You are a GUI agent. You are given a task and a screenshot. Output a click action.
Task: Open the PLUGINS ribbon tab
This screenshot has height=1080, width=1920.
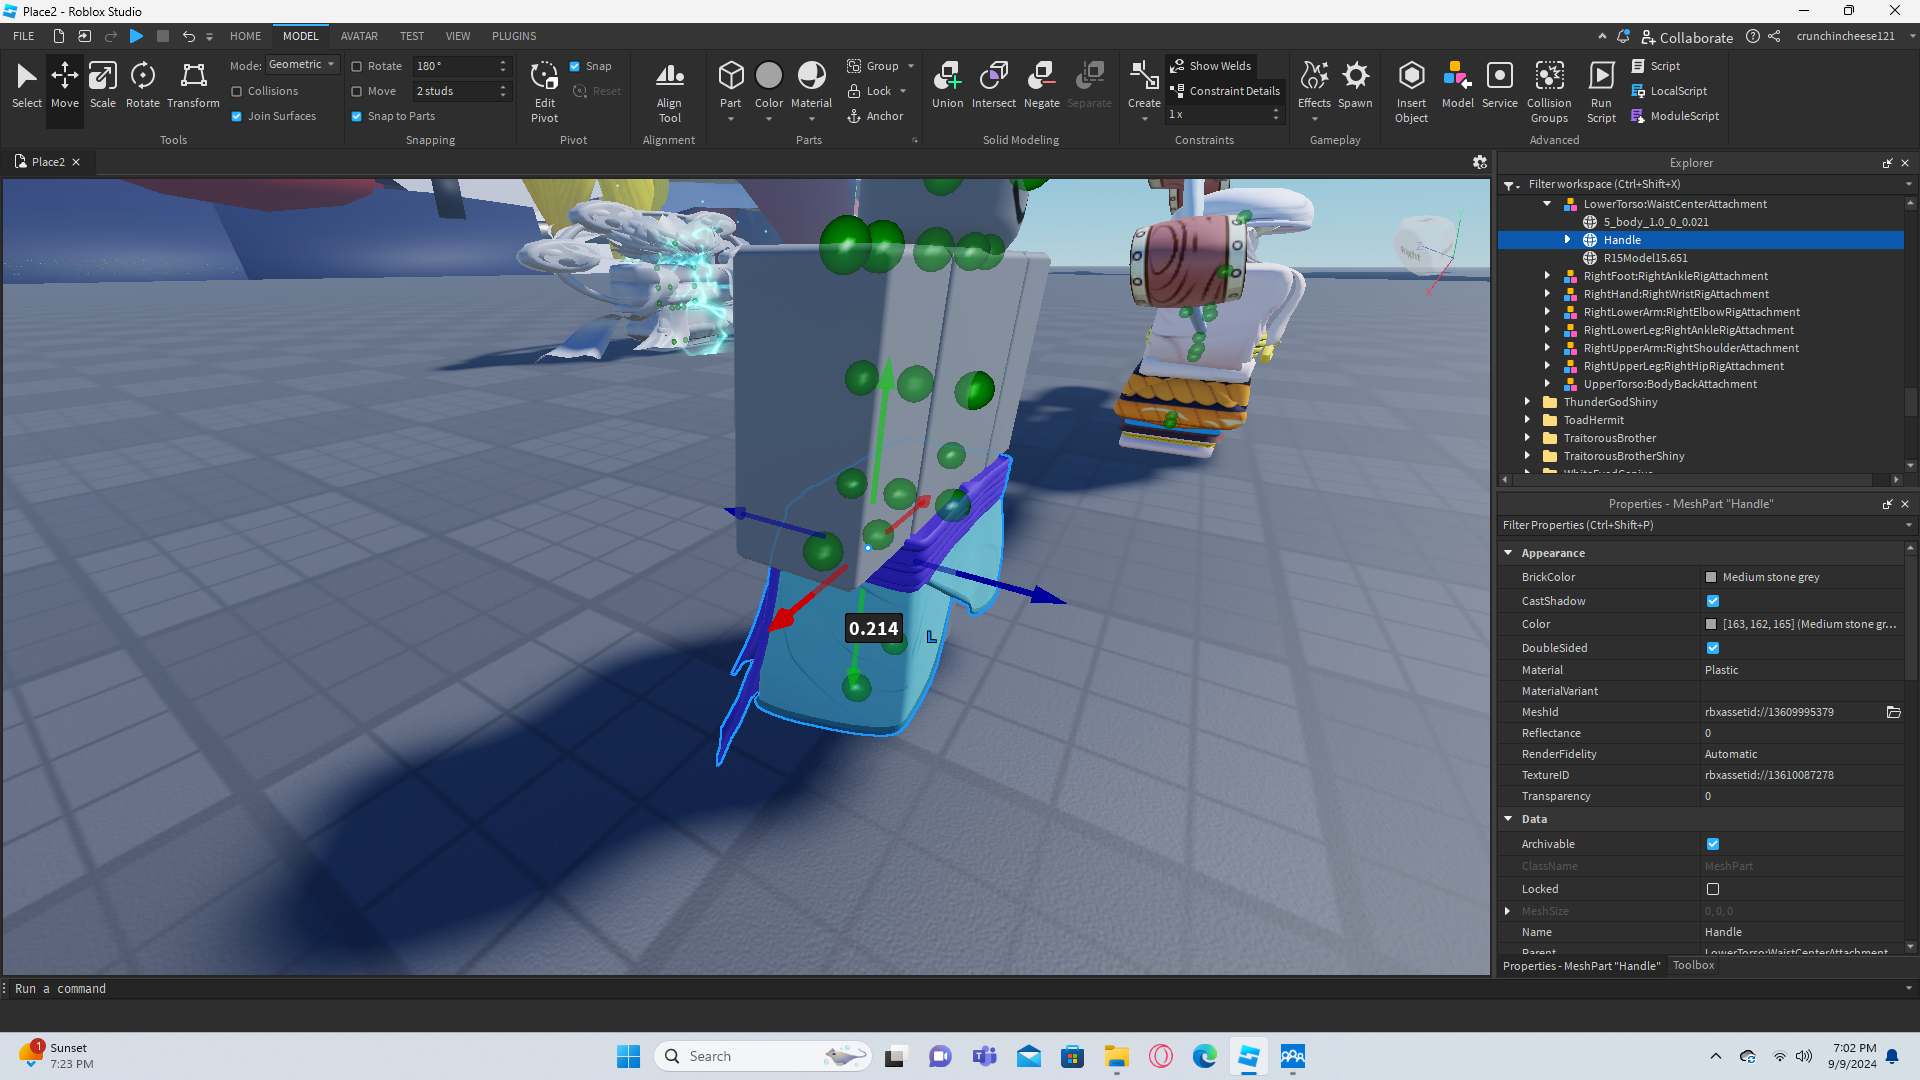tap(514, 36)
